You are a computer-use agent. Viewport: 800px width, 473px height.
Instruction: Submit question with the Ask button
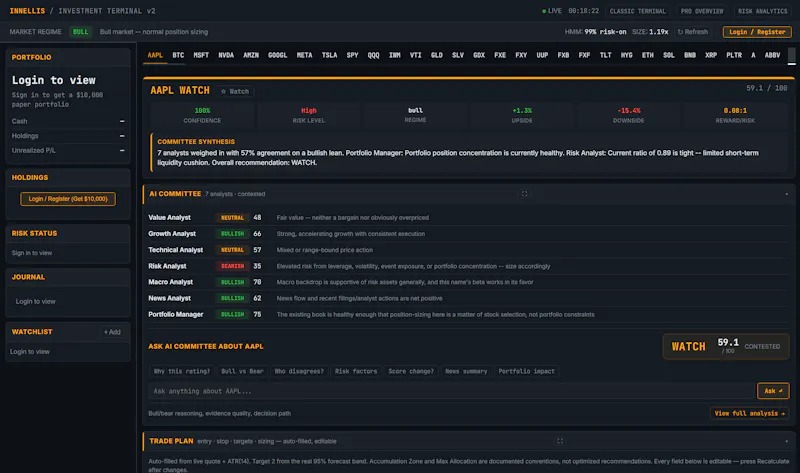pyautogui.click(x=773, y=391)
